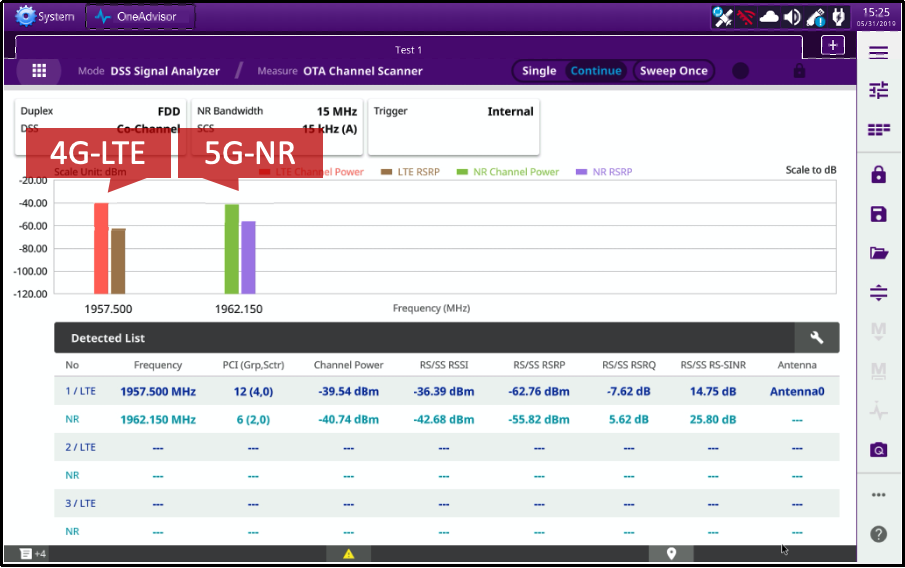Viewport: 905px width, 568px height.
Task: Open the System gear menu
Action: click(x=46, y=16)
